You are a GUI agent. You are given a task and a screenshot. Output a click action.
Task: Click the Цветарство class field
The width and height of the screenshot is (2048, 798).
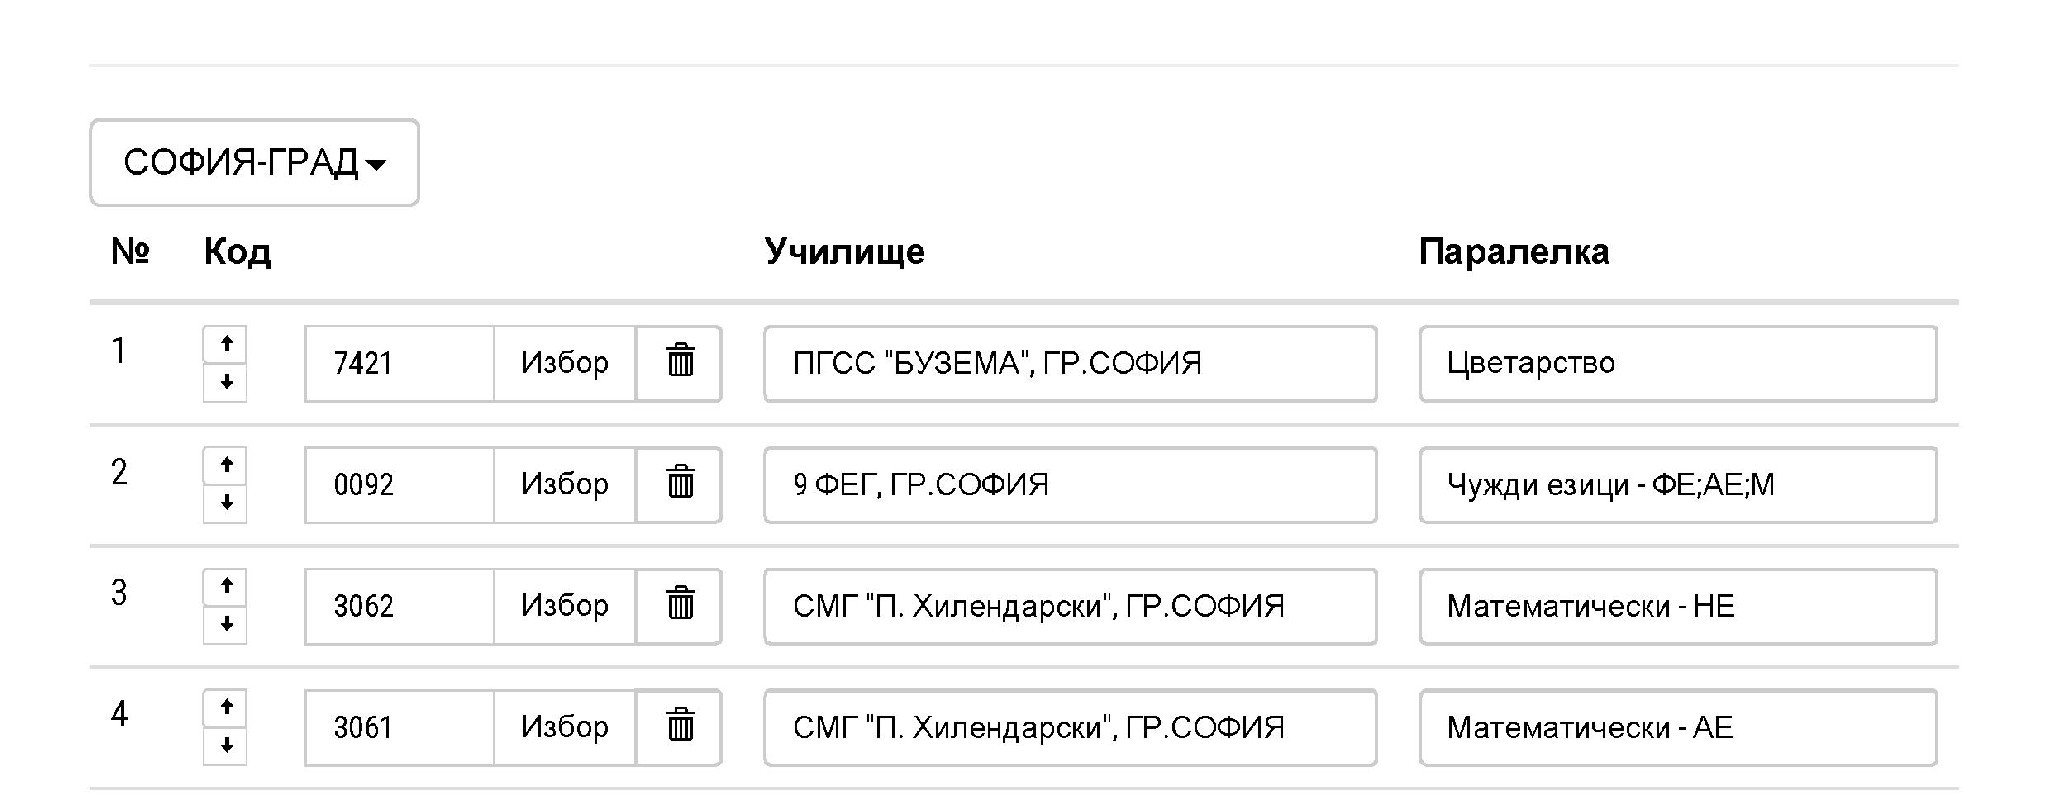coord(1677,363)
